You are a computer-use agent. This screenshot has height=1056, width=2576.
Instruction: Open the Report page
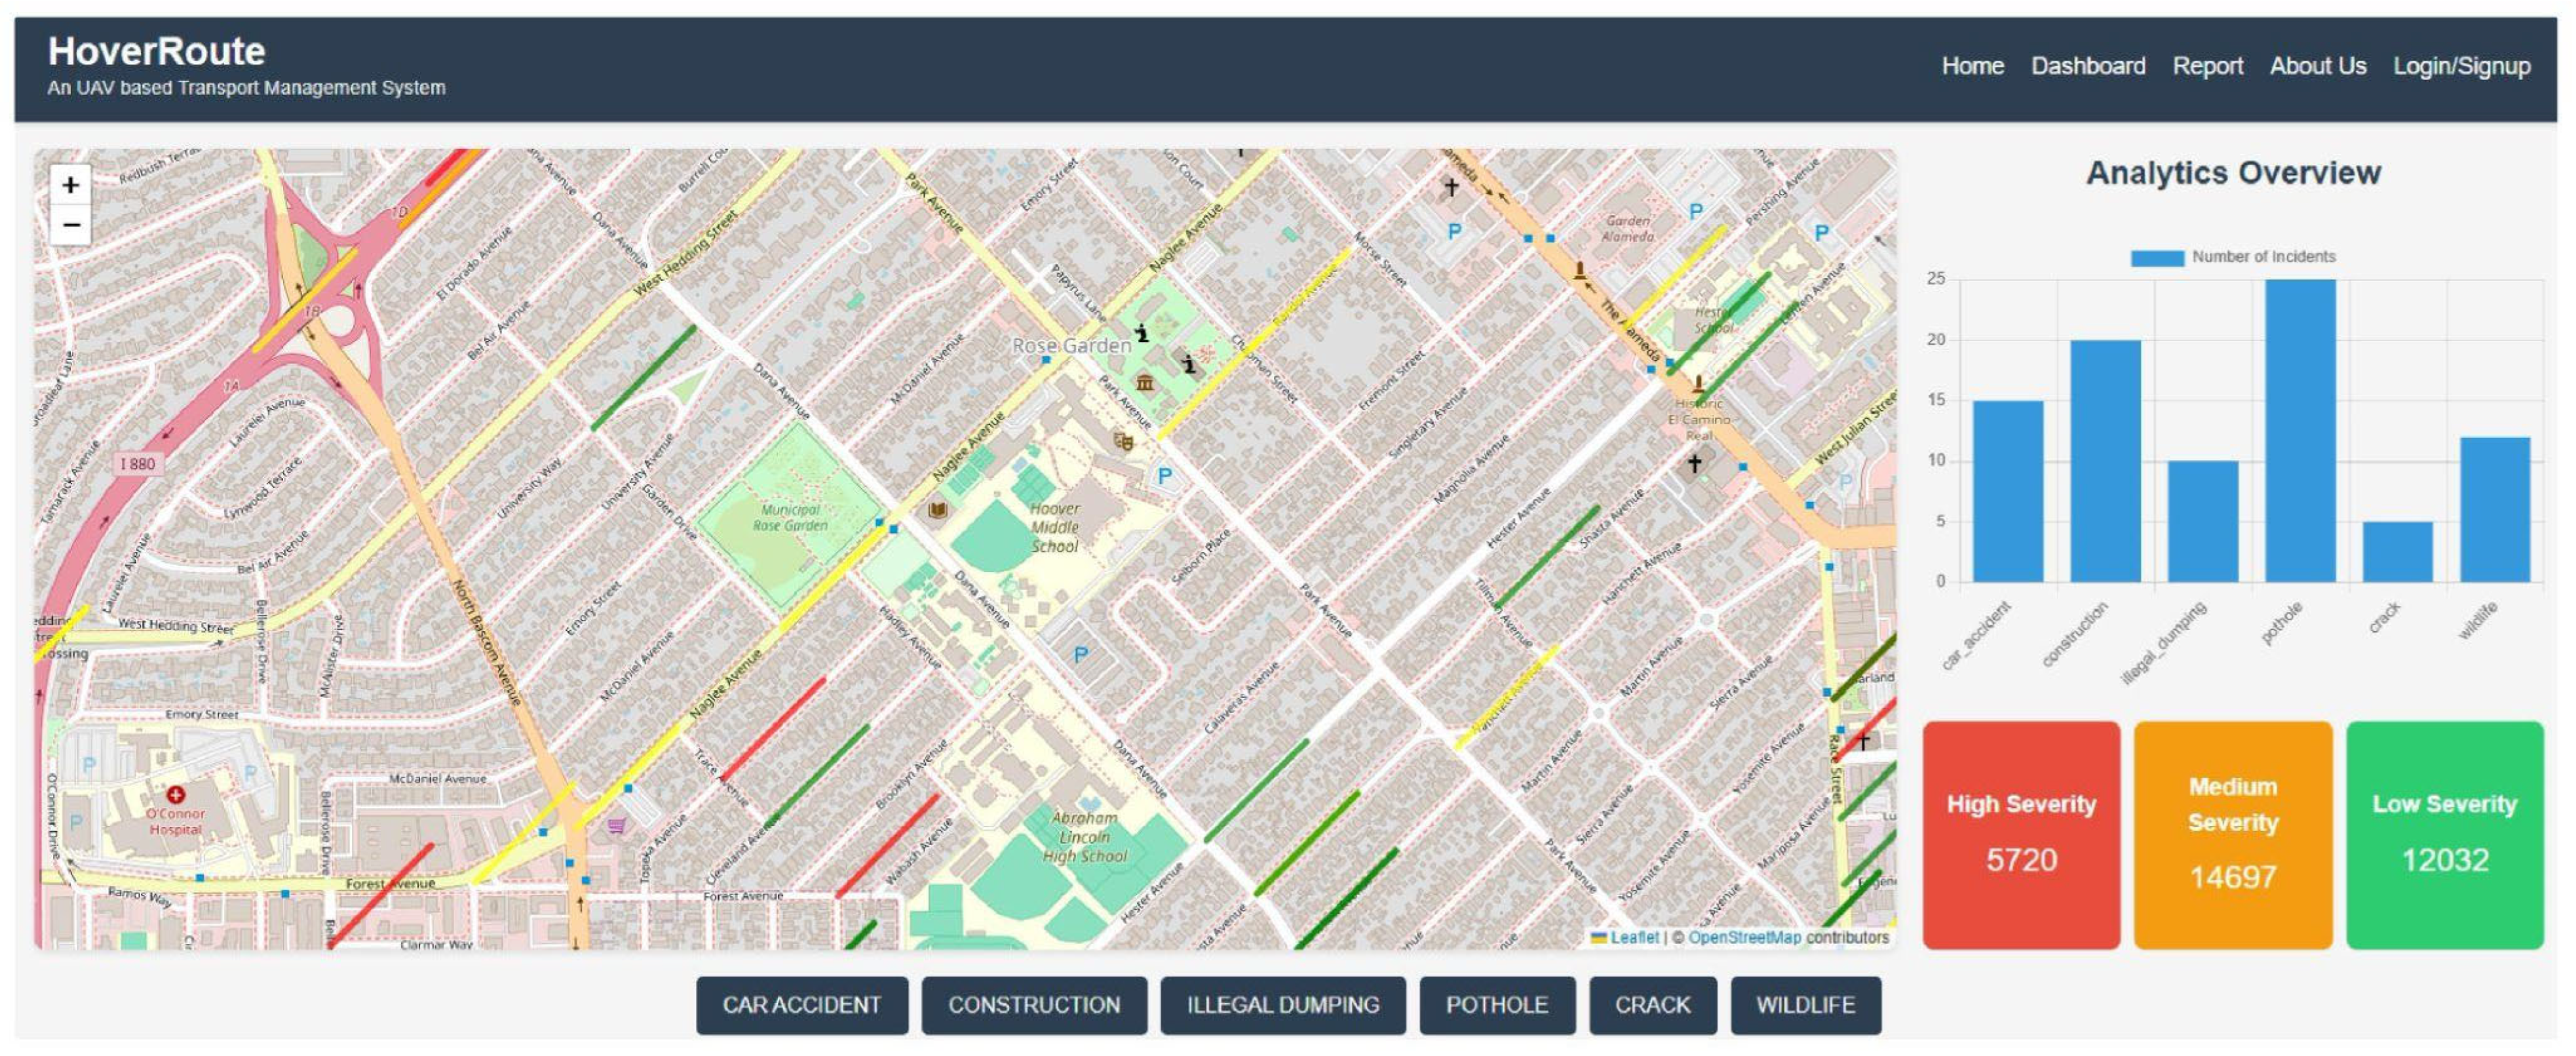coord(2207,66)
